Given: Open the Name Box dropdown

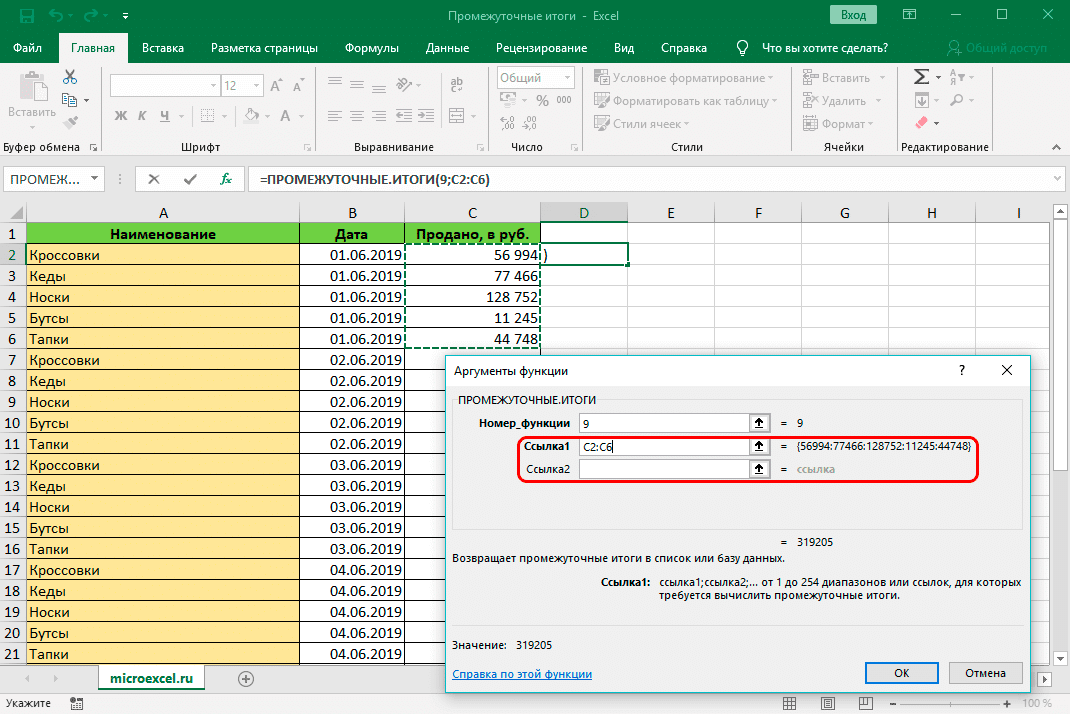Looking at the screenshot, I should pos(94,179).
